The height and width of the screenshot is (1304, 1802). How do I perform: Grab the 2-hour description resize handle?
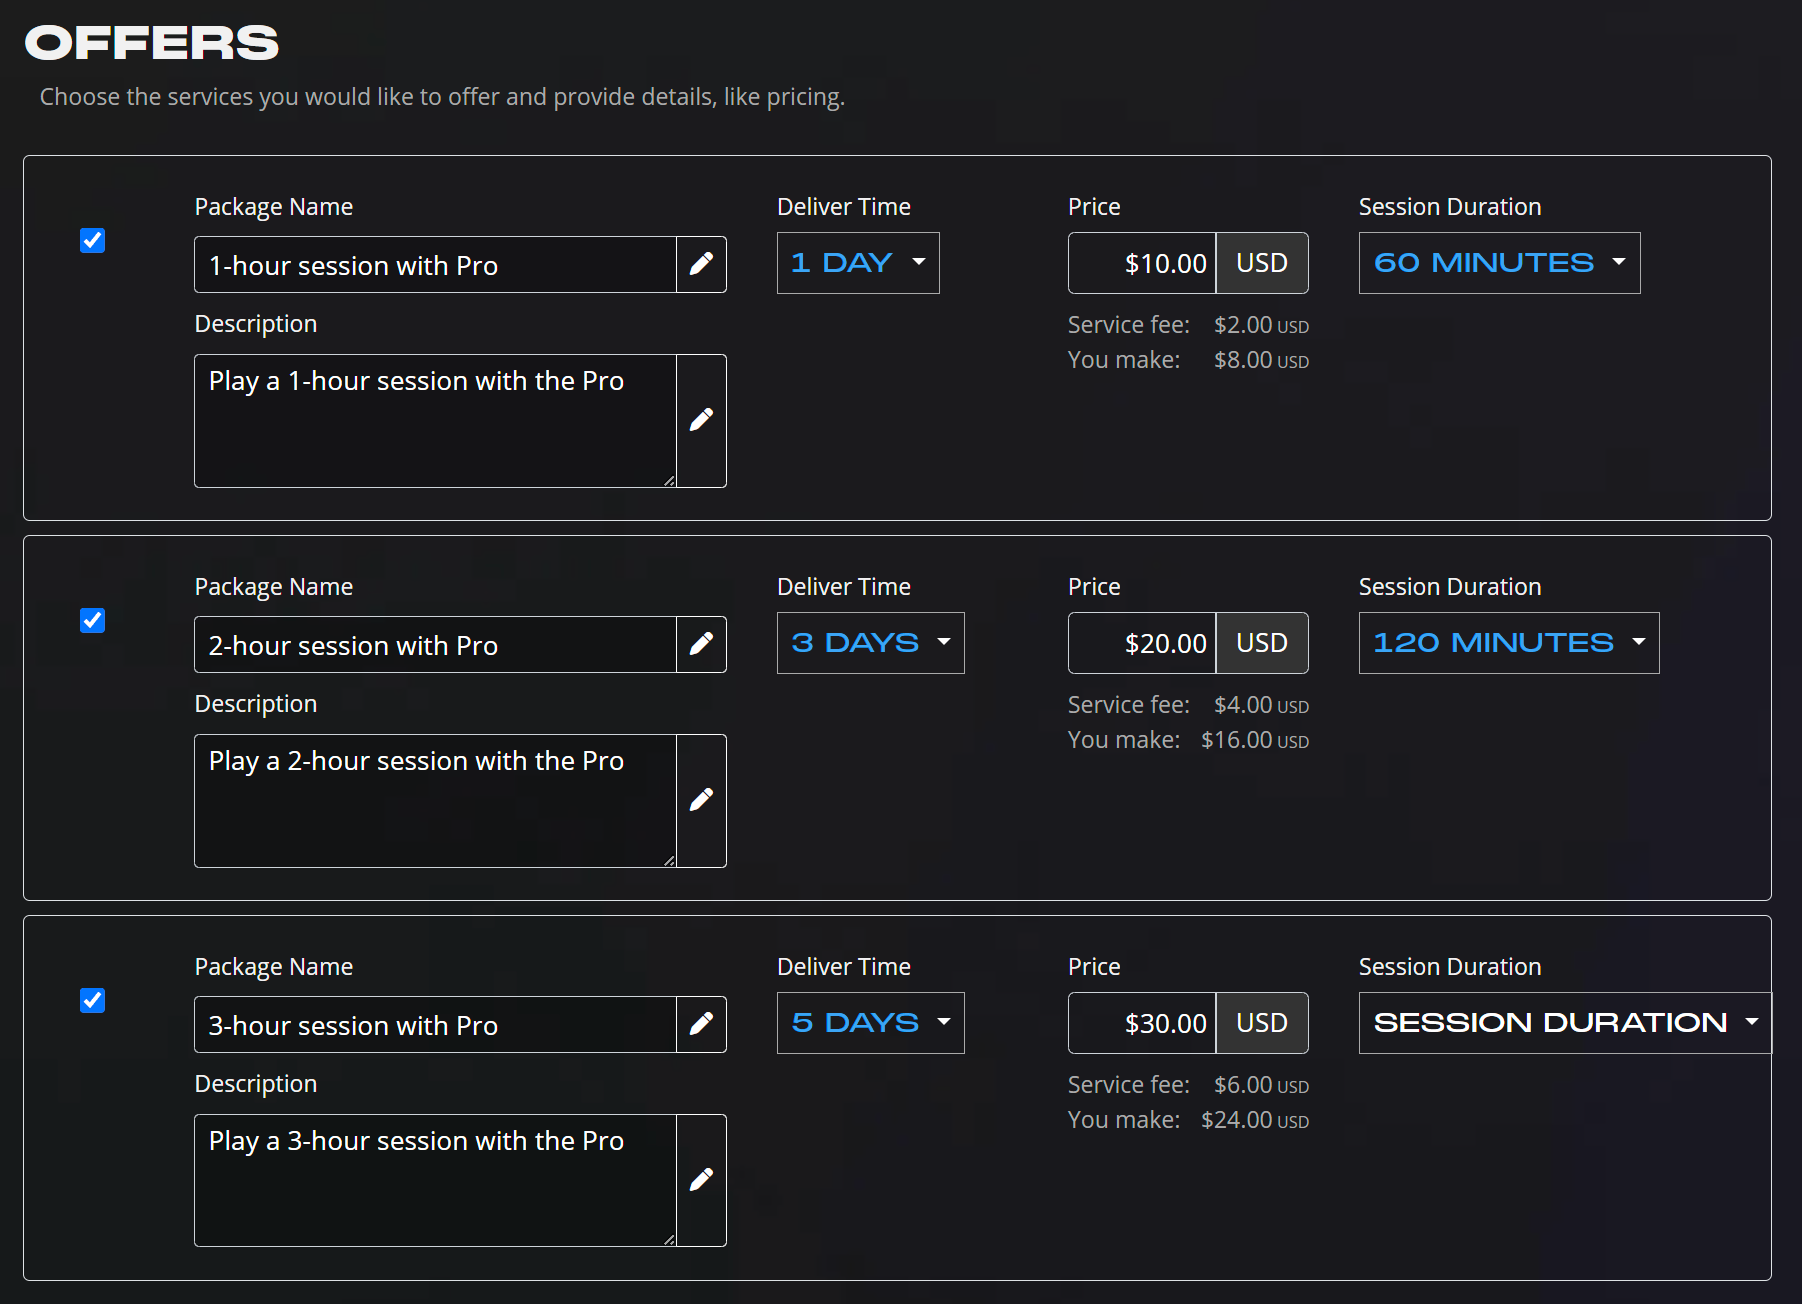(x=669, y=860)
